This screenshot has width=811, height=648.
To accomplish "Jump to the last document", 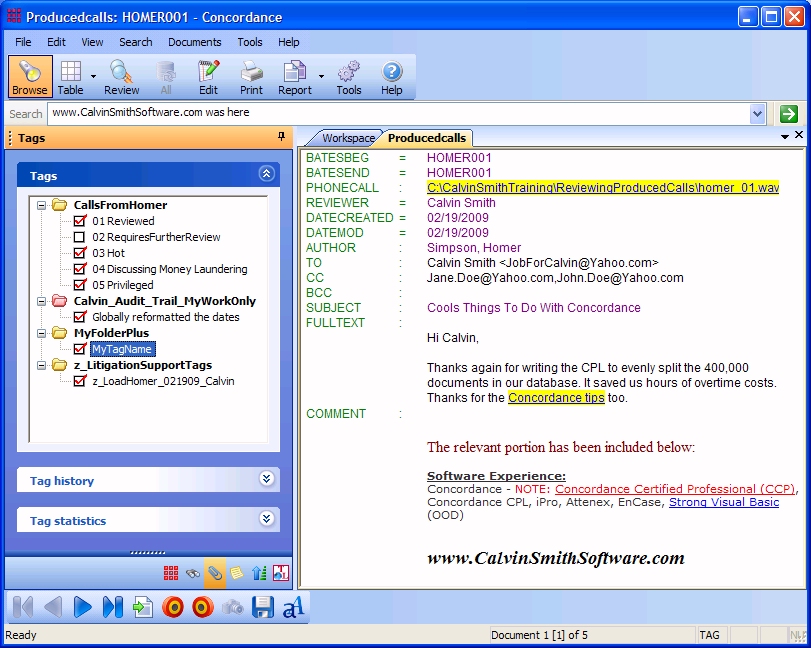I will [x=113, y=607].
